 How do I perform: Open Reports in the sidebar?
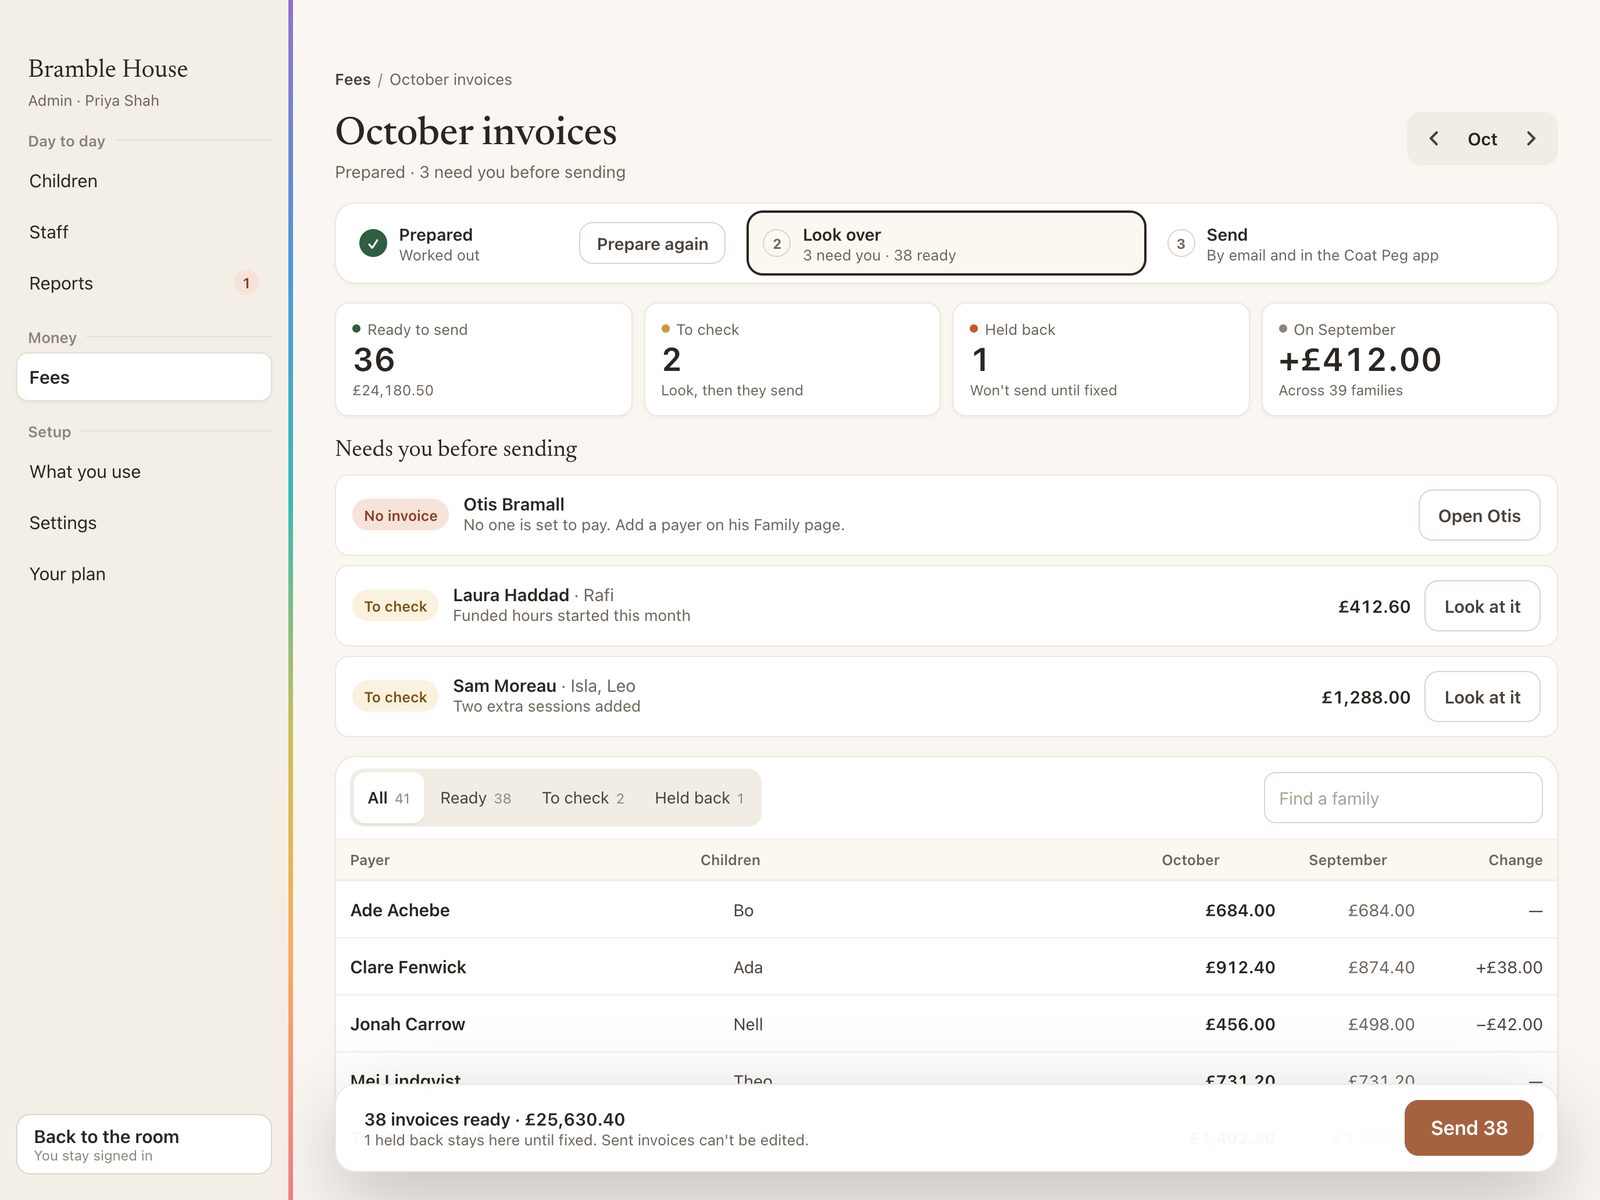[144, 283]
